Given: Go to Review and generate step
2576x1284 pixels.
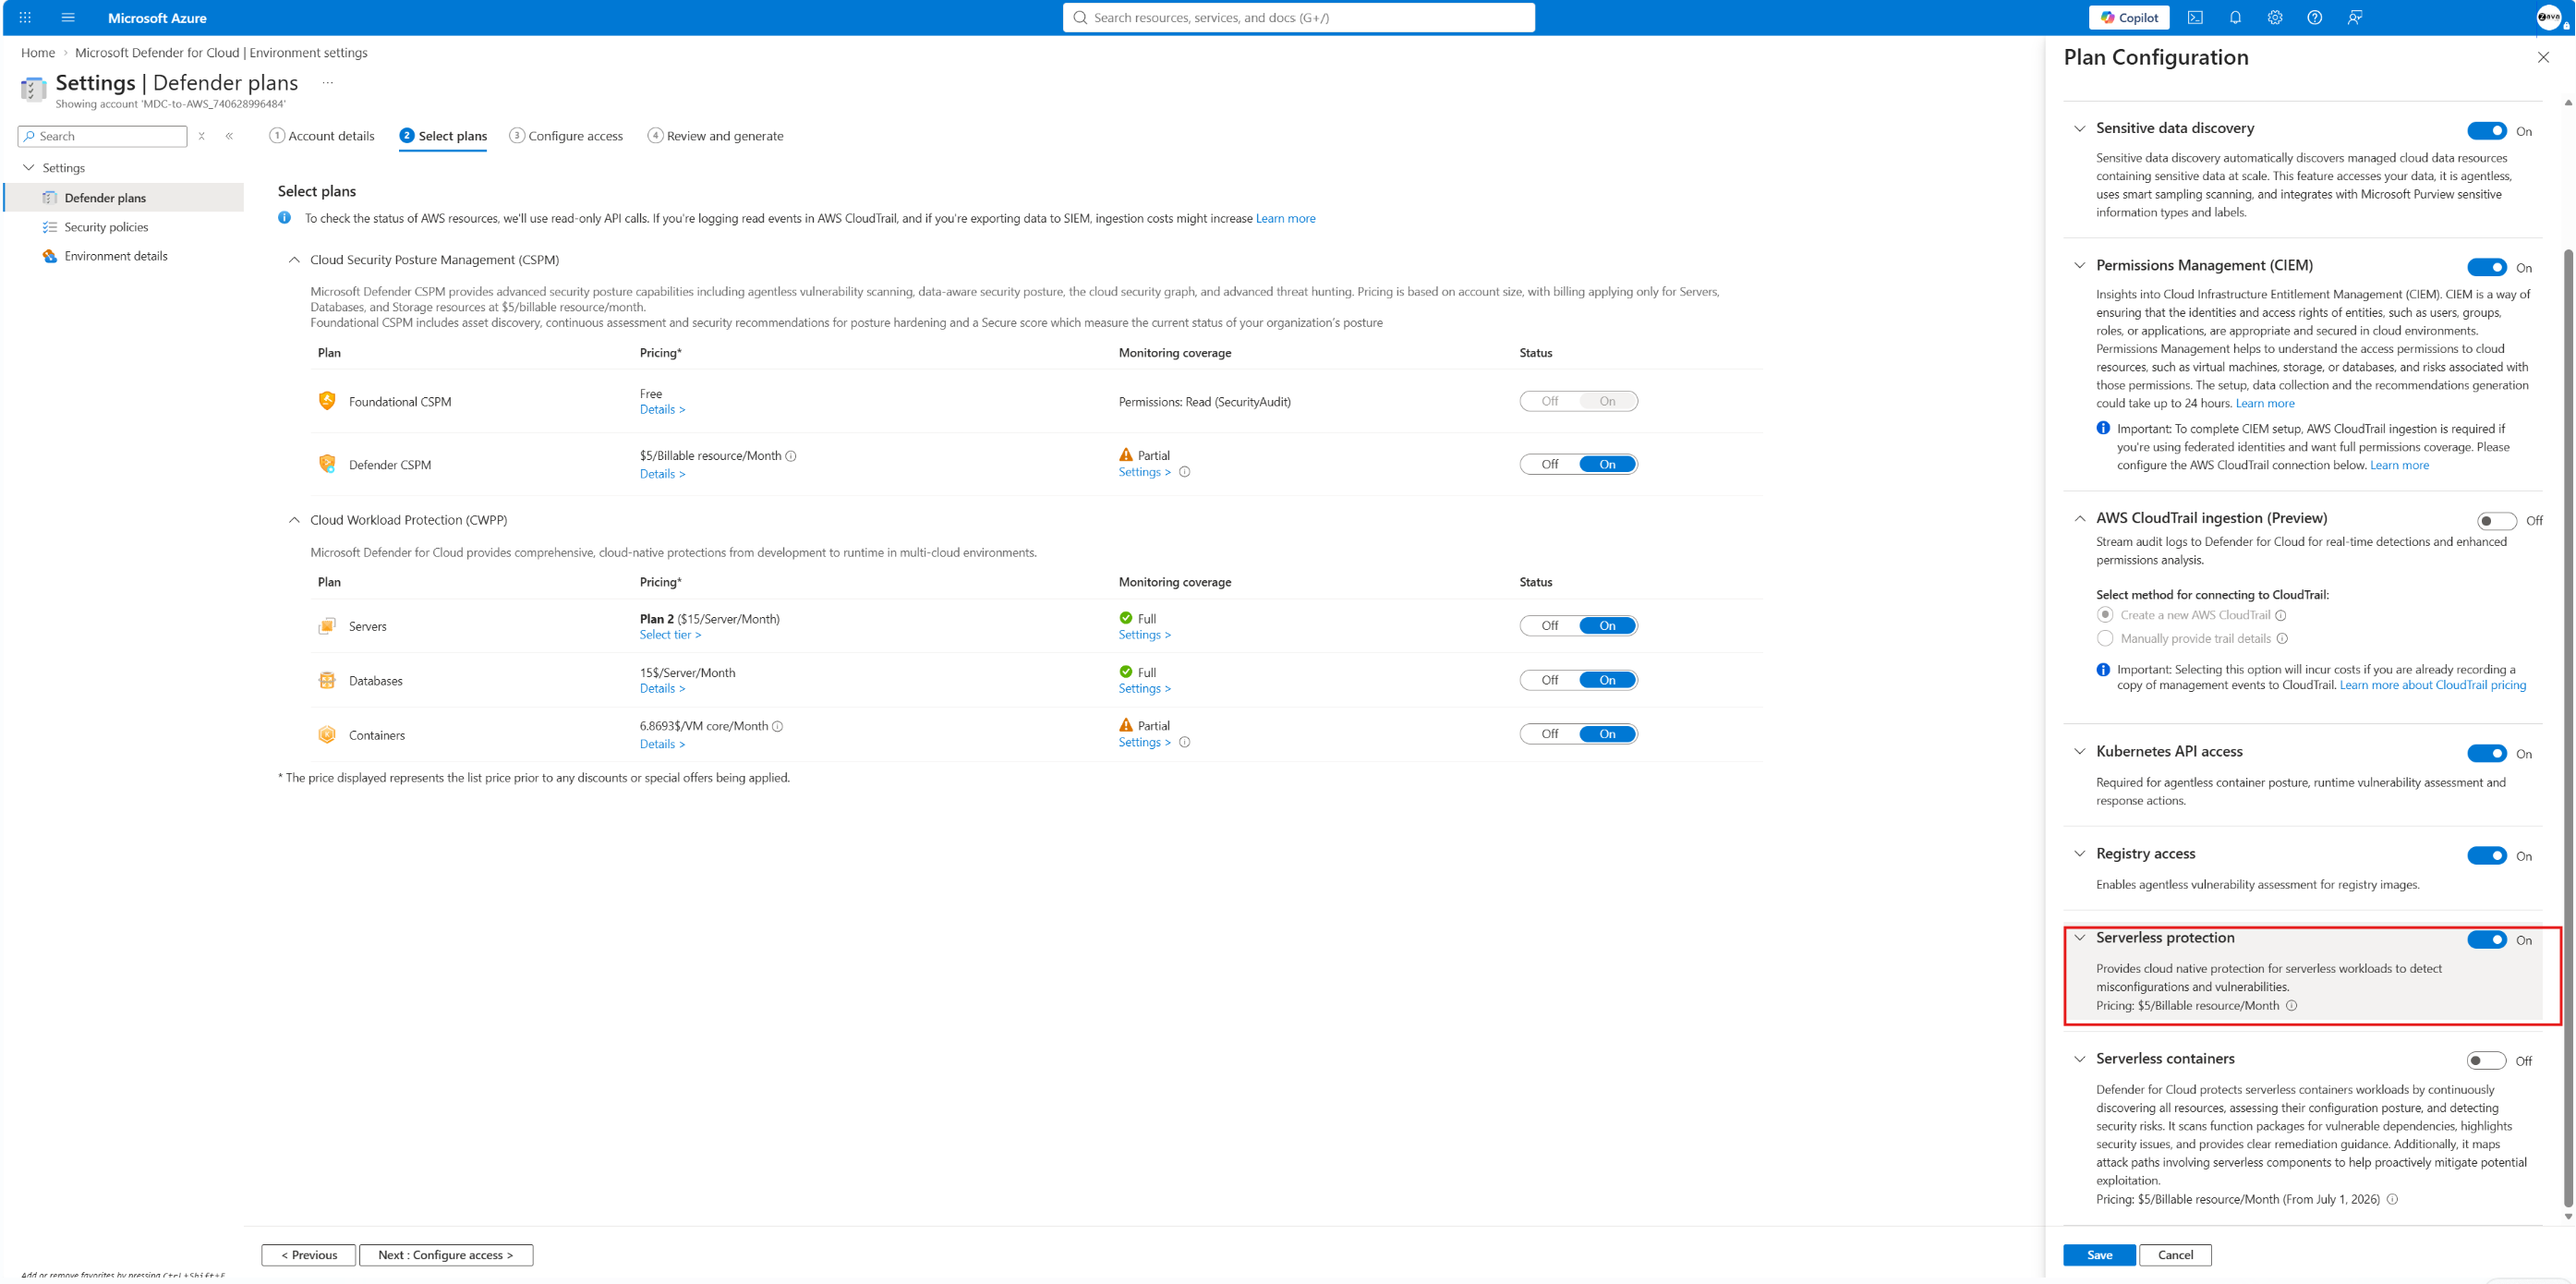Looking at the screenshot, I should (716, 136).
